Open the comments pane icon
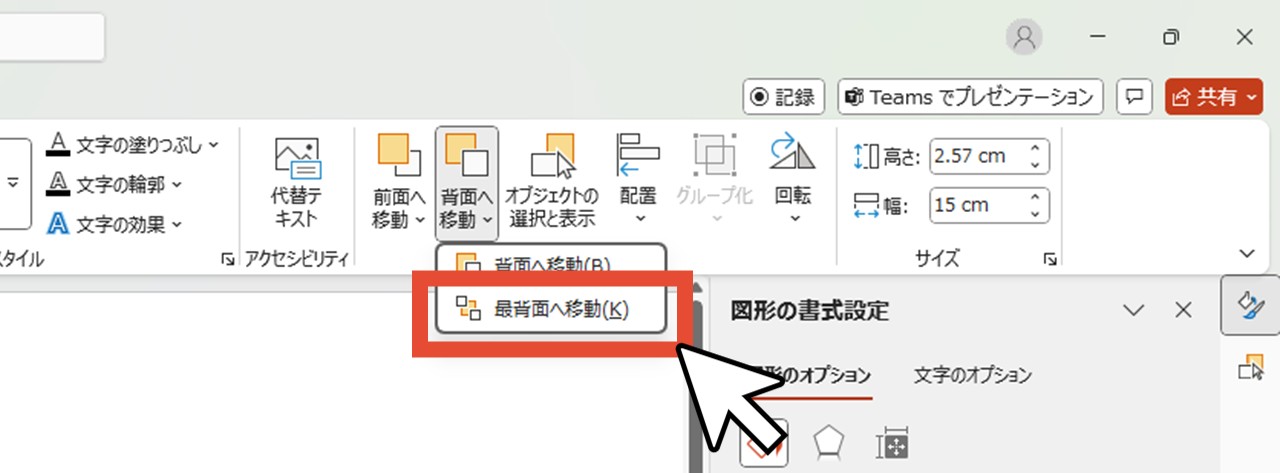Image resolution: width=1280 pixels, height=473 pixels. click(1134, 97)
